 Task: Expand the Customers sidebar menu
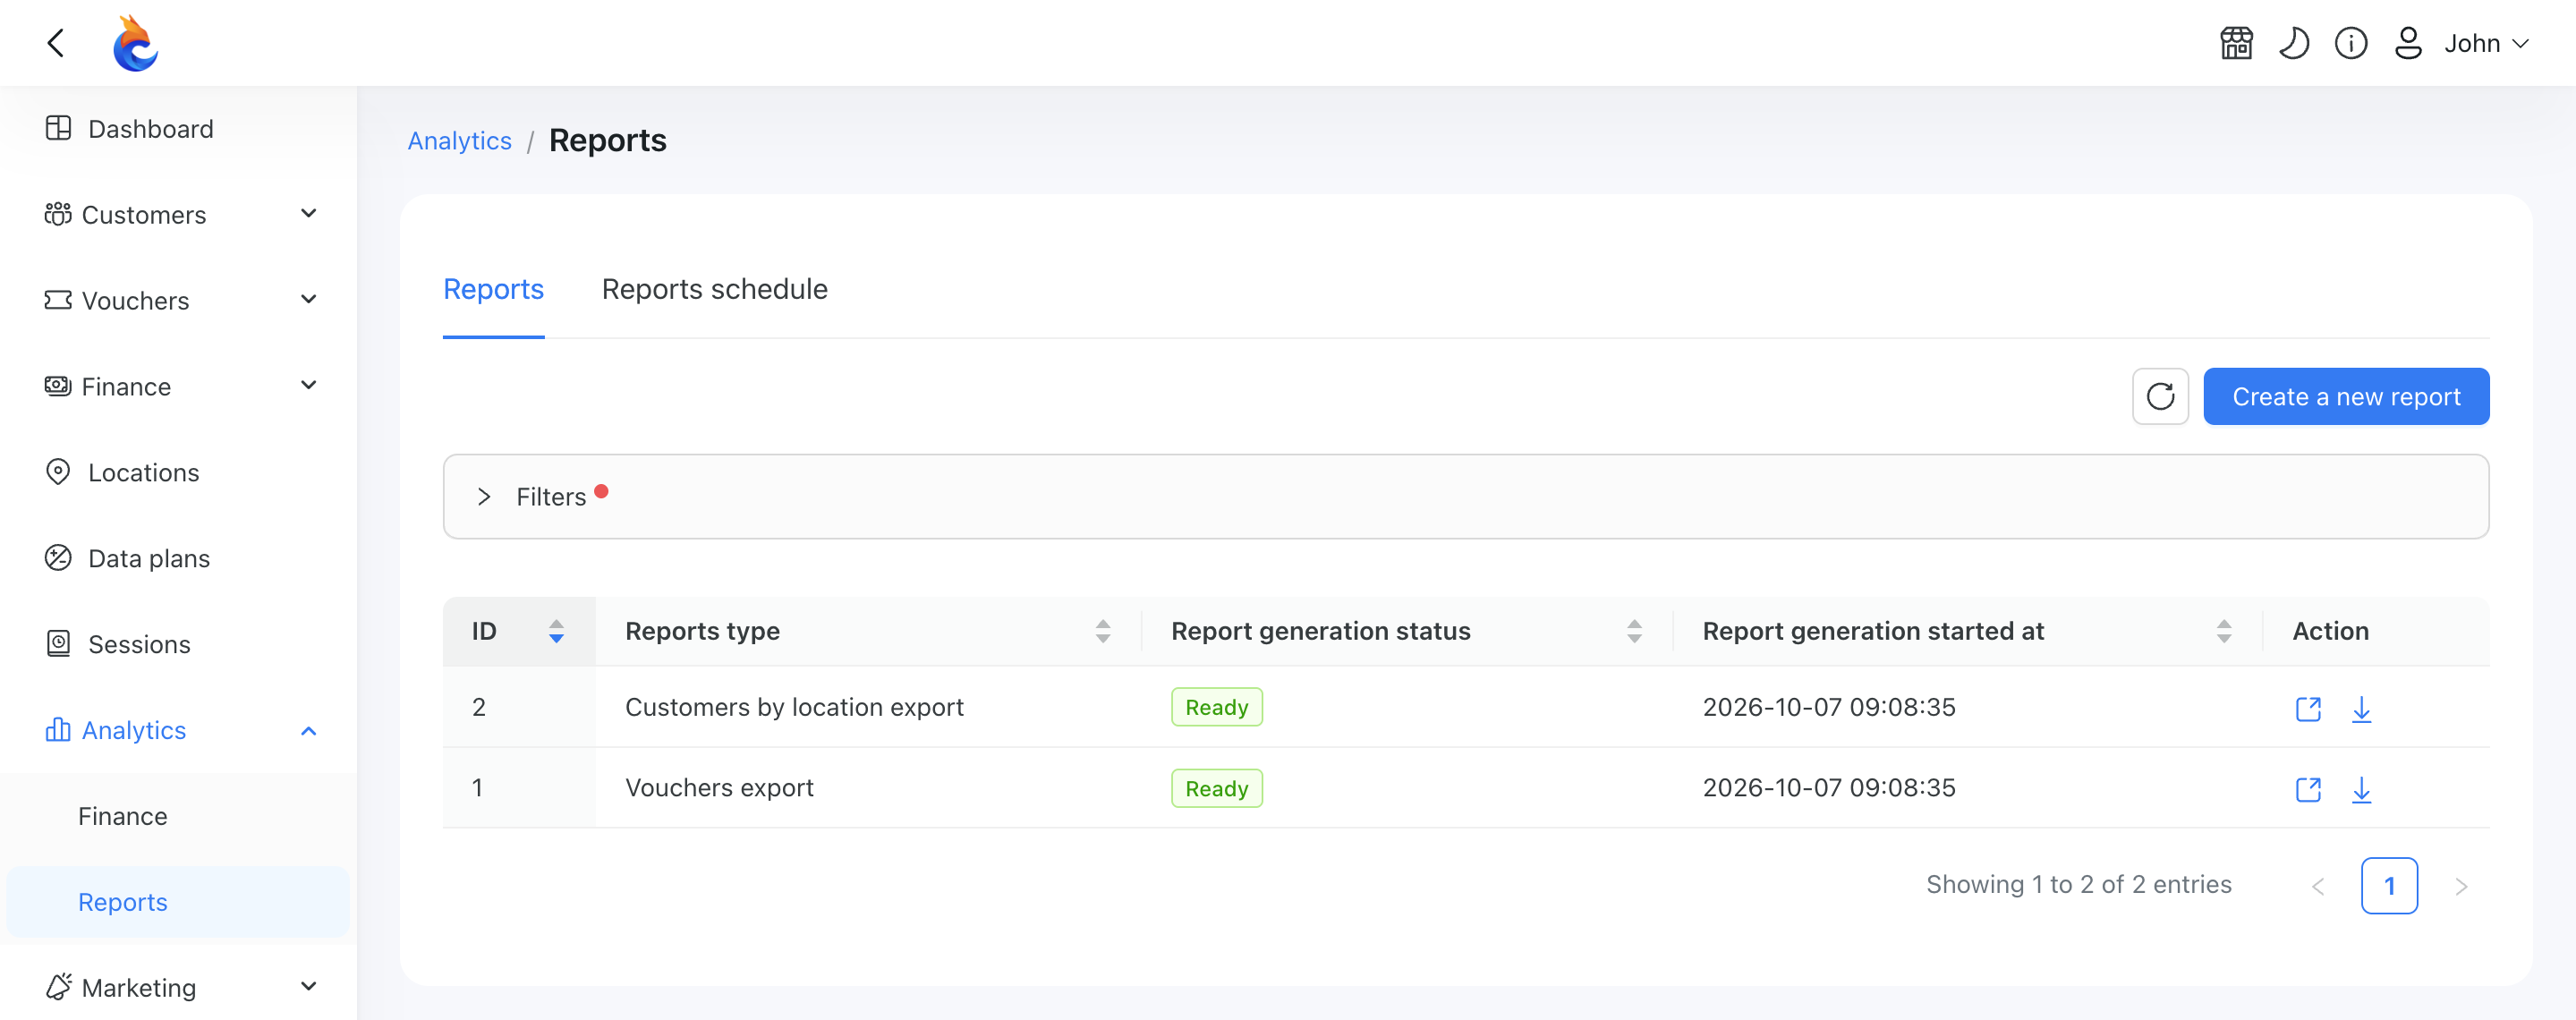pyautogui.click(x=178, y=215)
